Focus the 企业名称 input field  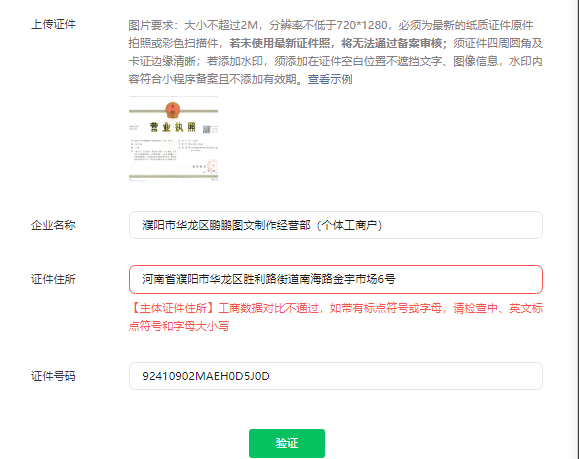pos(336,225)
